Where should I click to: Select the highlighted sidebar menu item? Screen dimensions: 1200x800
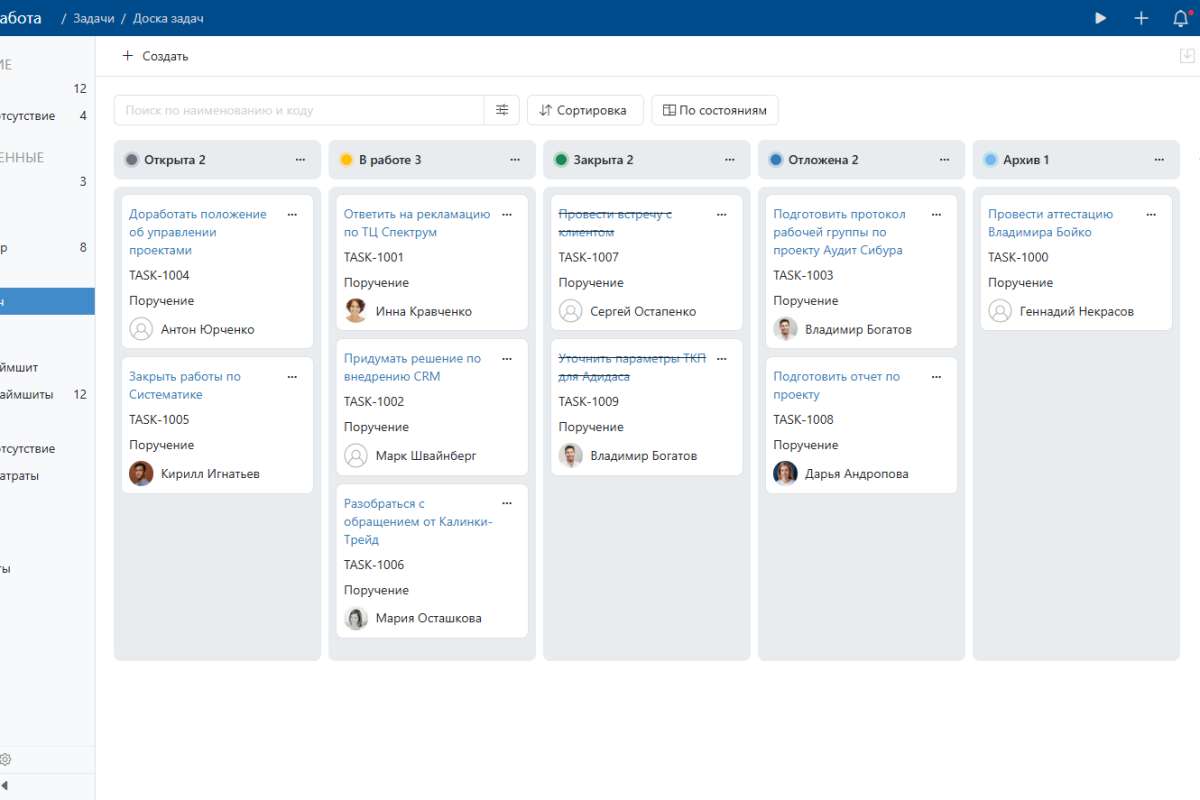coord(47,301)
